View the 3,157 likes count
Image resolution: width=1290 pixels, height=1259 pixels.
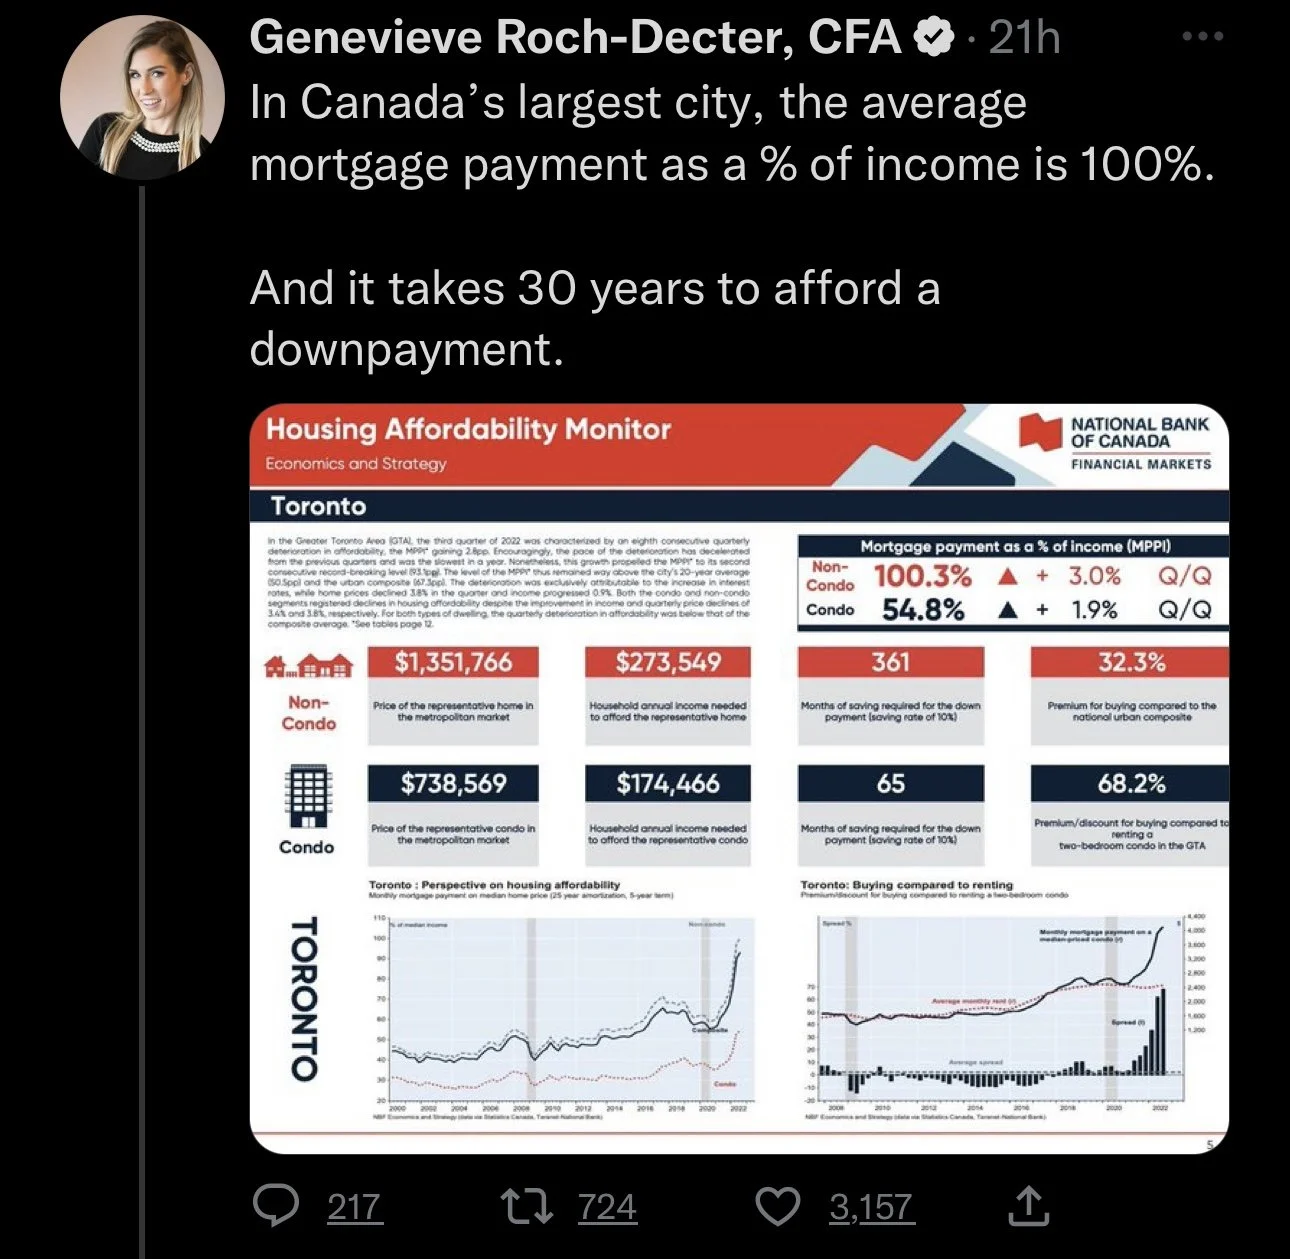coord(871,1207)
